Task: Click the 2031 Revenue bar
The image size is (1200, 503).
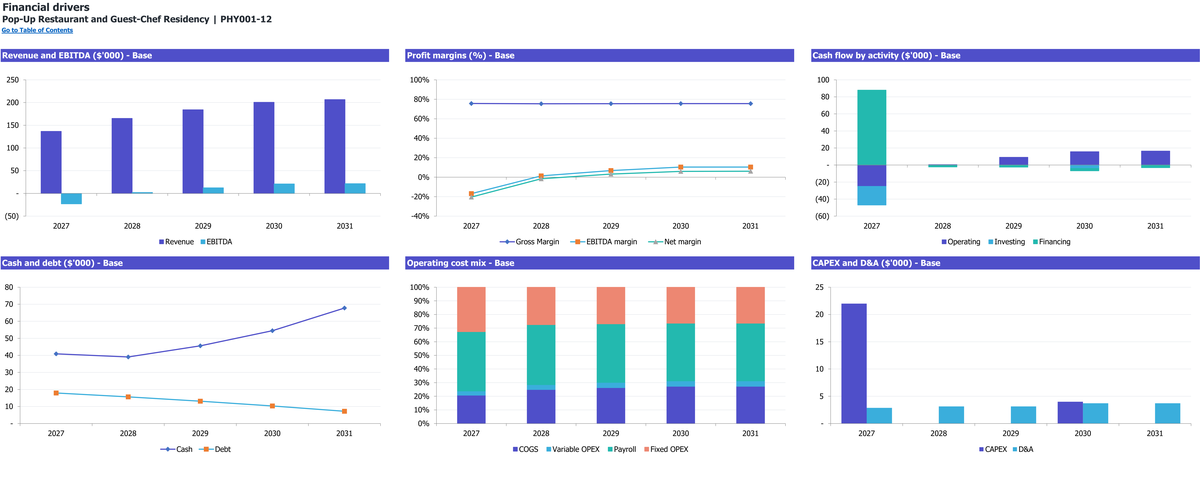Action: click(x=334, y=146)
